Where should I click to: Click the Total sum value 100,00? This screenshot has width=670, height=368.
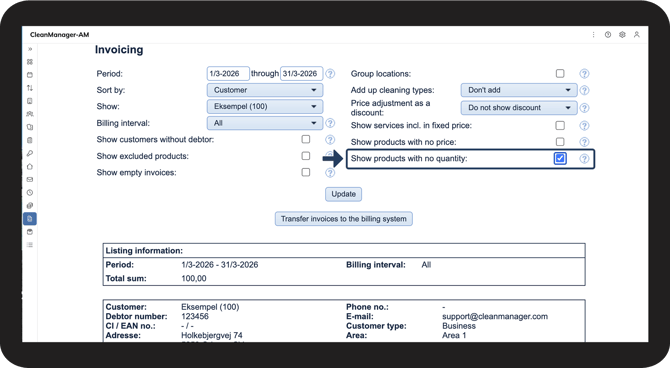pyautogui.click(x=194, y=279)
